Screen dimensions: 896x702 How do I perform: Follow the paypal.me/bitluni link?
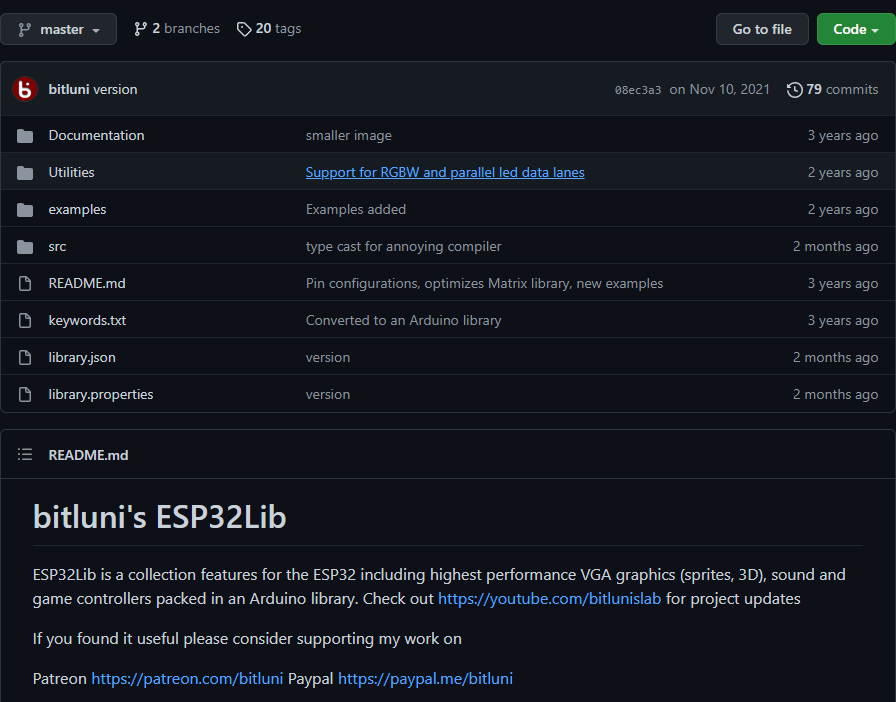coord(425,679)
